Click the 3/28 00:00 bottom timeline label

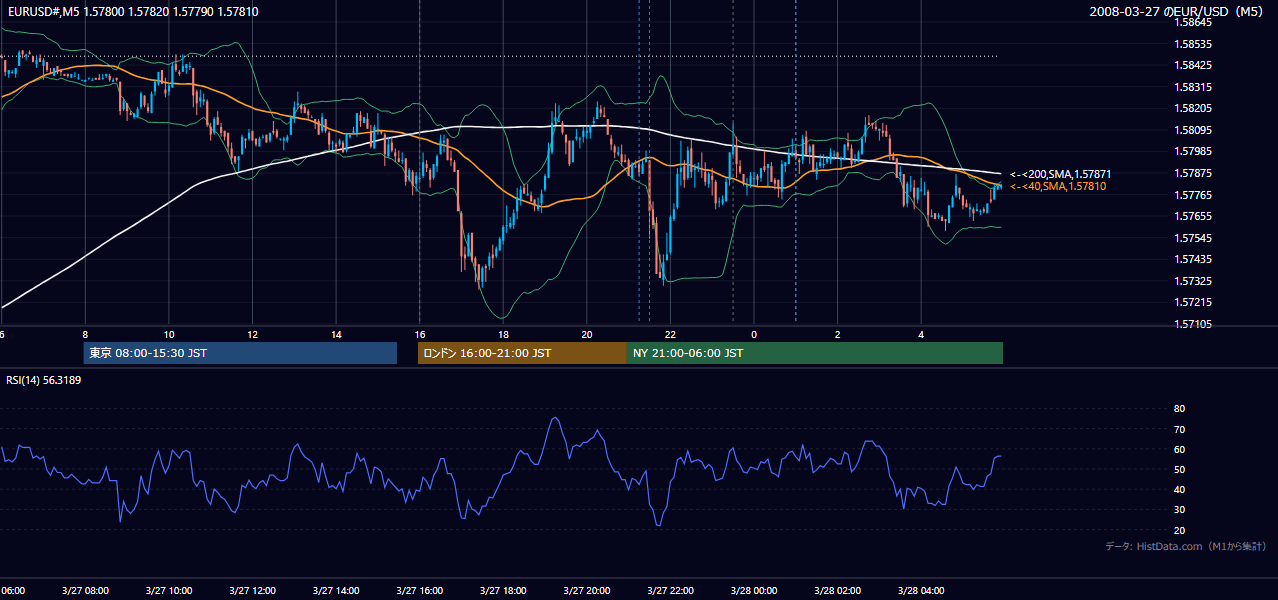click(x=754, y=590)
